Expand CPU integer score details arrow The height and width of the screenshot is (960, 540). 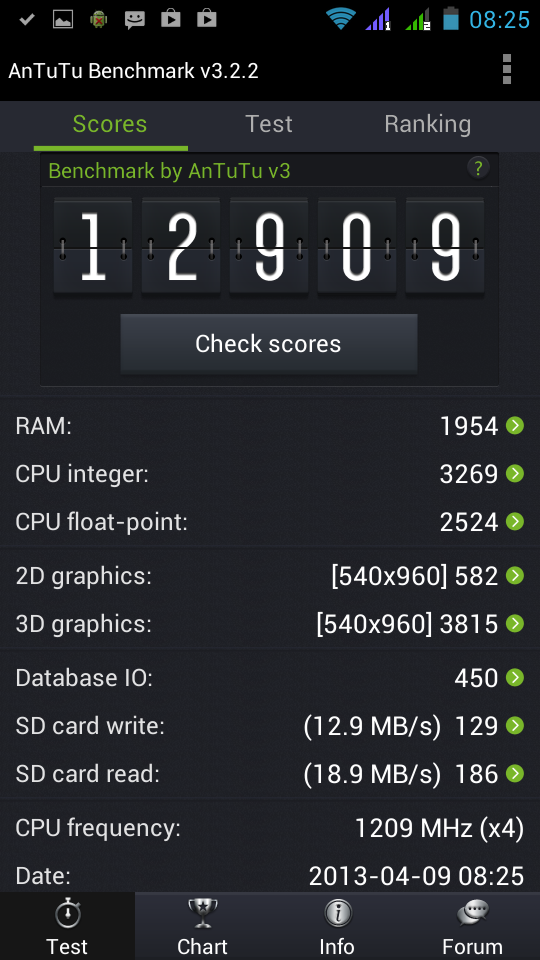[515, 473]
